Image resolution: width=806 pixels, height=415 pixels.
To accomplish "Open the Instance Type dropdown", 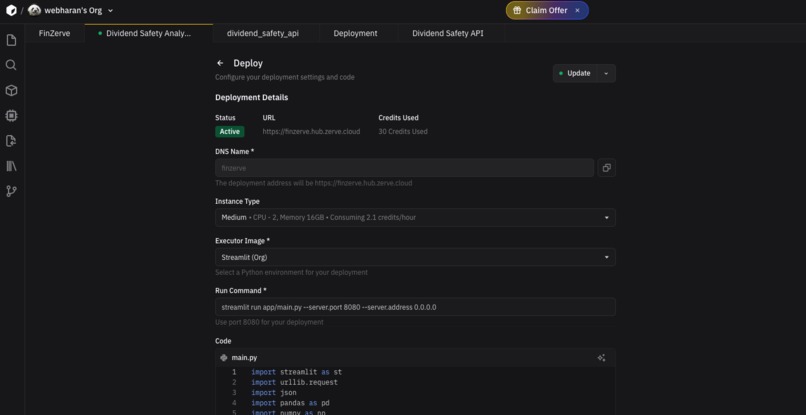I will (x=415, y=218).
